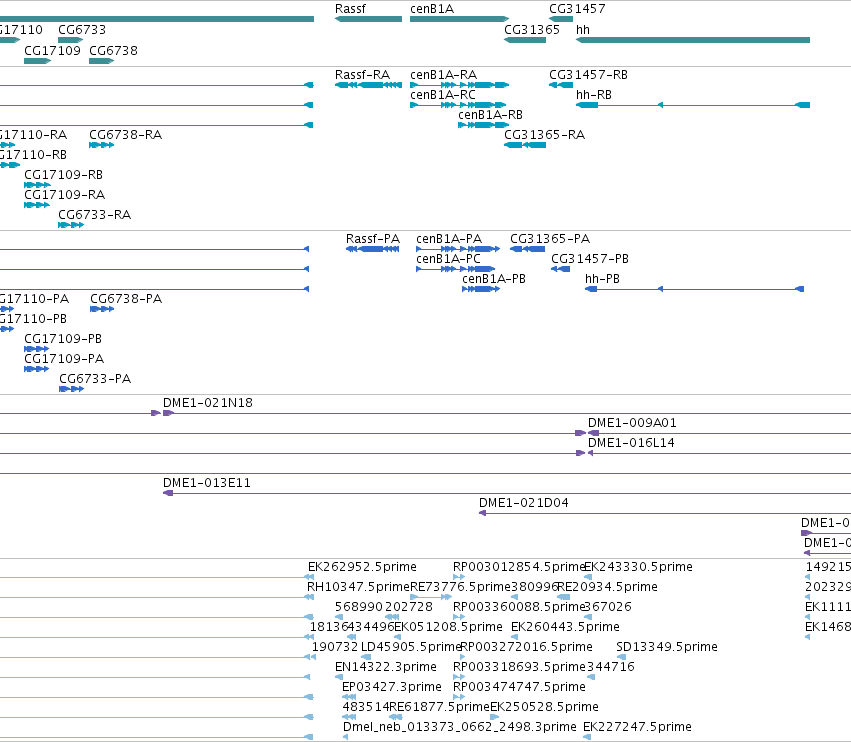Select the Rassf-RA transcript
The image size is (851, 742).
[369, 85]
